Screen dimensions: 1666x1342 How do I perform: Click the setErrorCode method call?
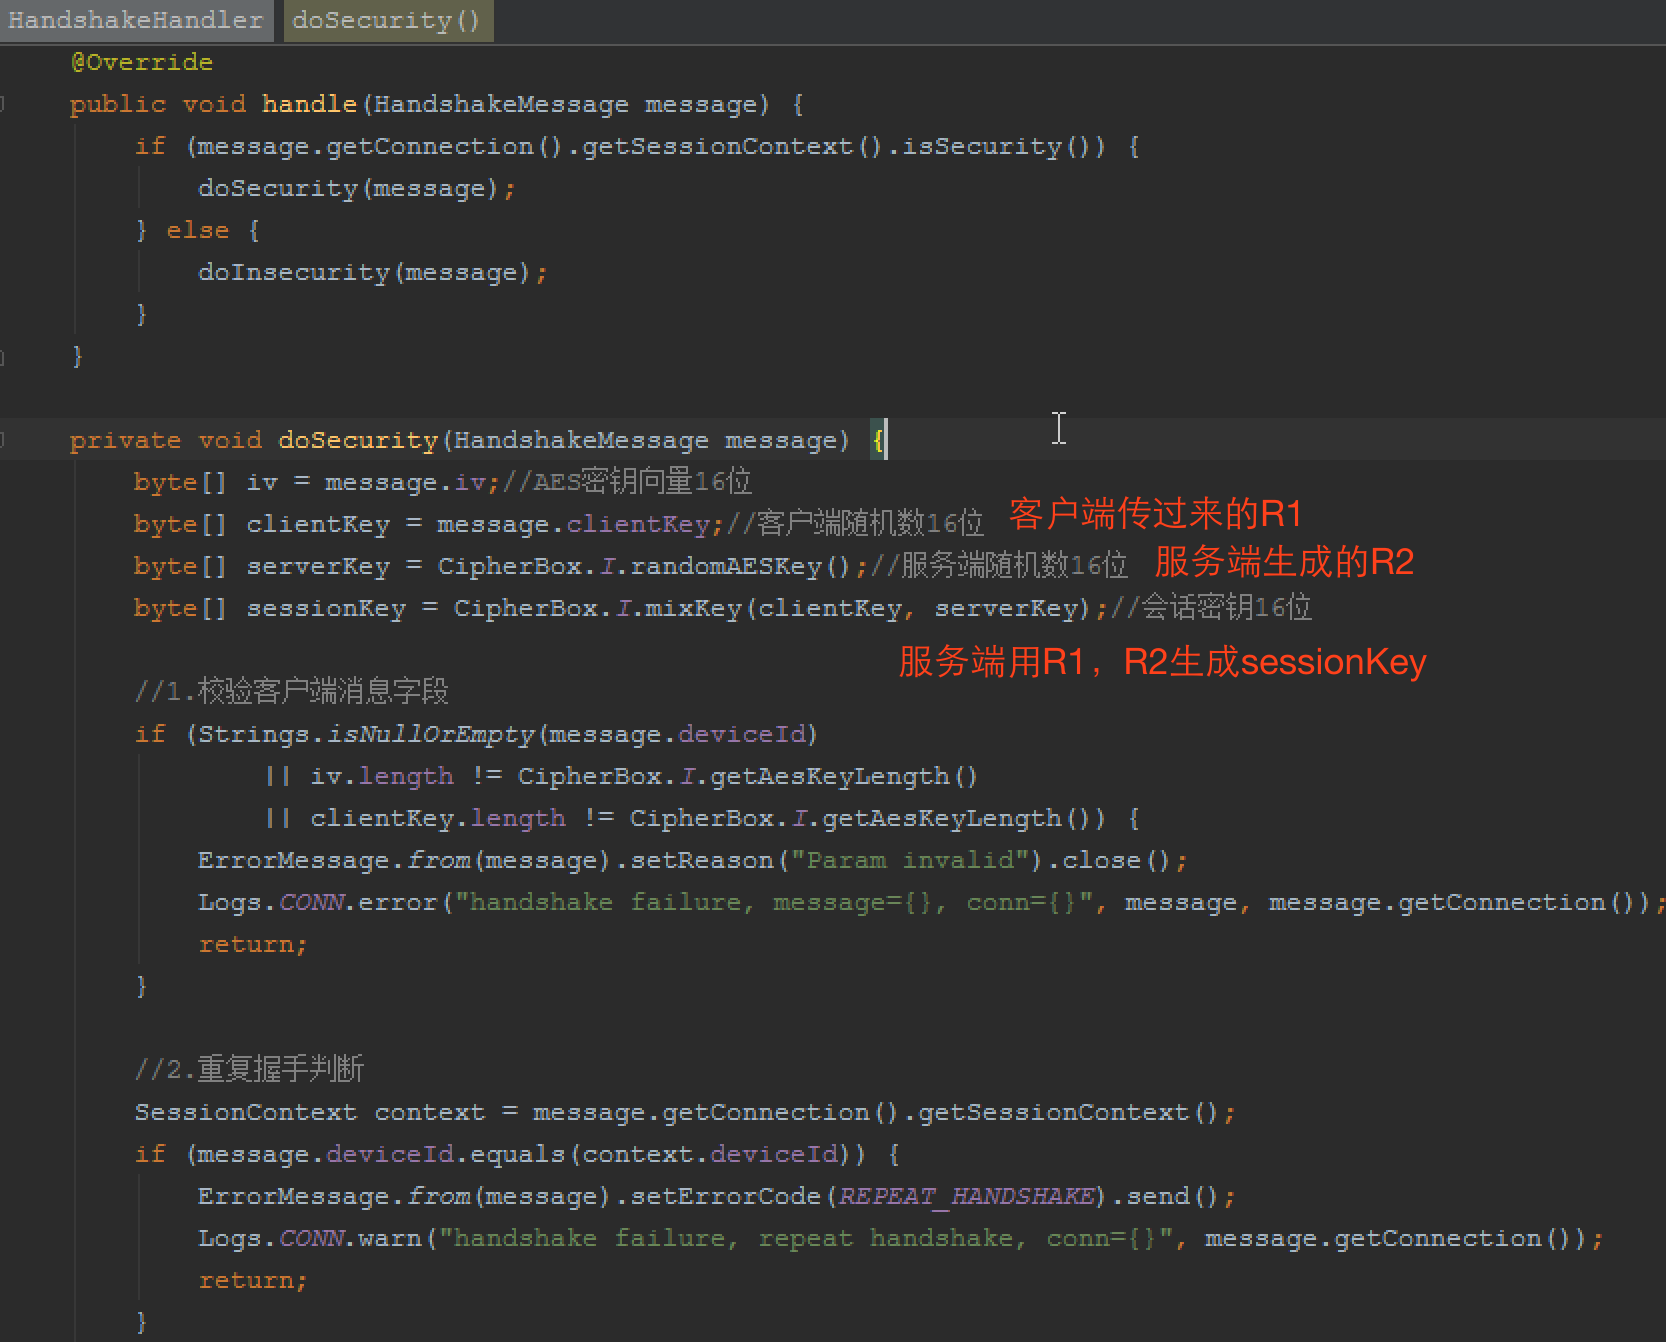(726, 1196)
